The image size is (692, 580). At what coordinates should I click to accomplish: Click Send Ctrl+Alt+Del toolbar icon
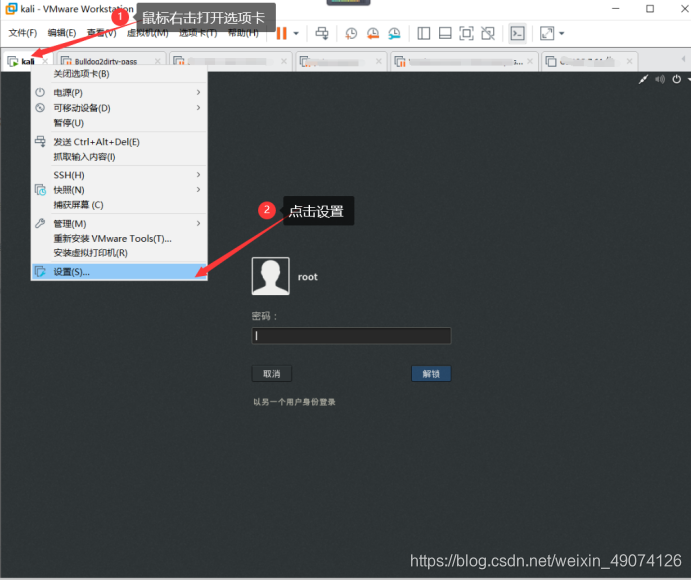click(x=322, y=33)
